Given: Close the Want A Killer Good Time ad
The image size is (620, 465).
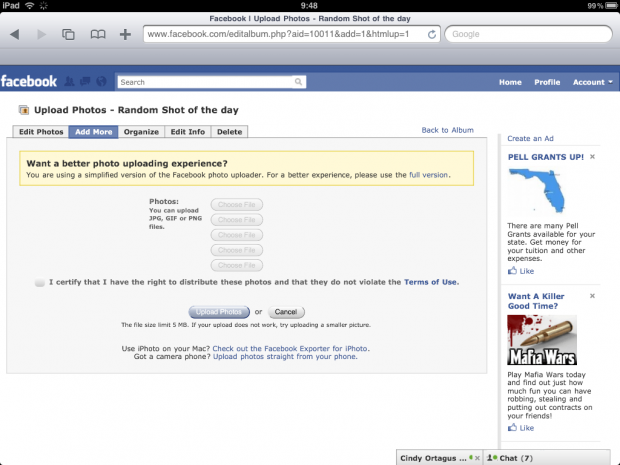Looking at the screenshot, I should pos(592,296).
